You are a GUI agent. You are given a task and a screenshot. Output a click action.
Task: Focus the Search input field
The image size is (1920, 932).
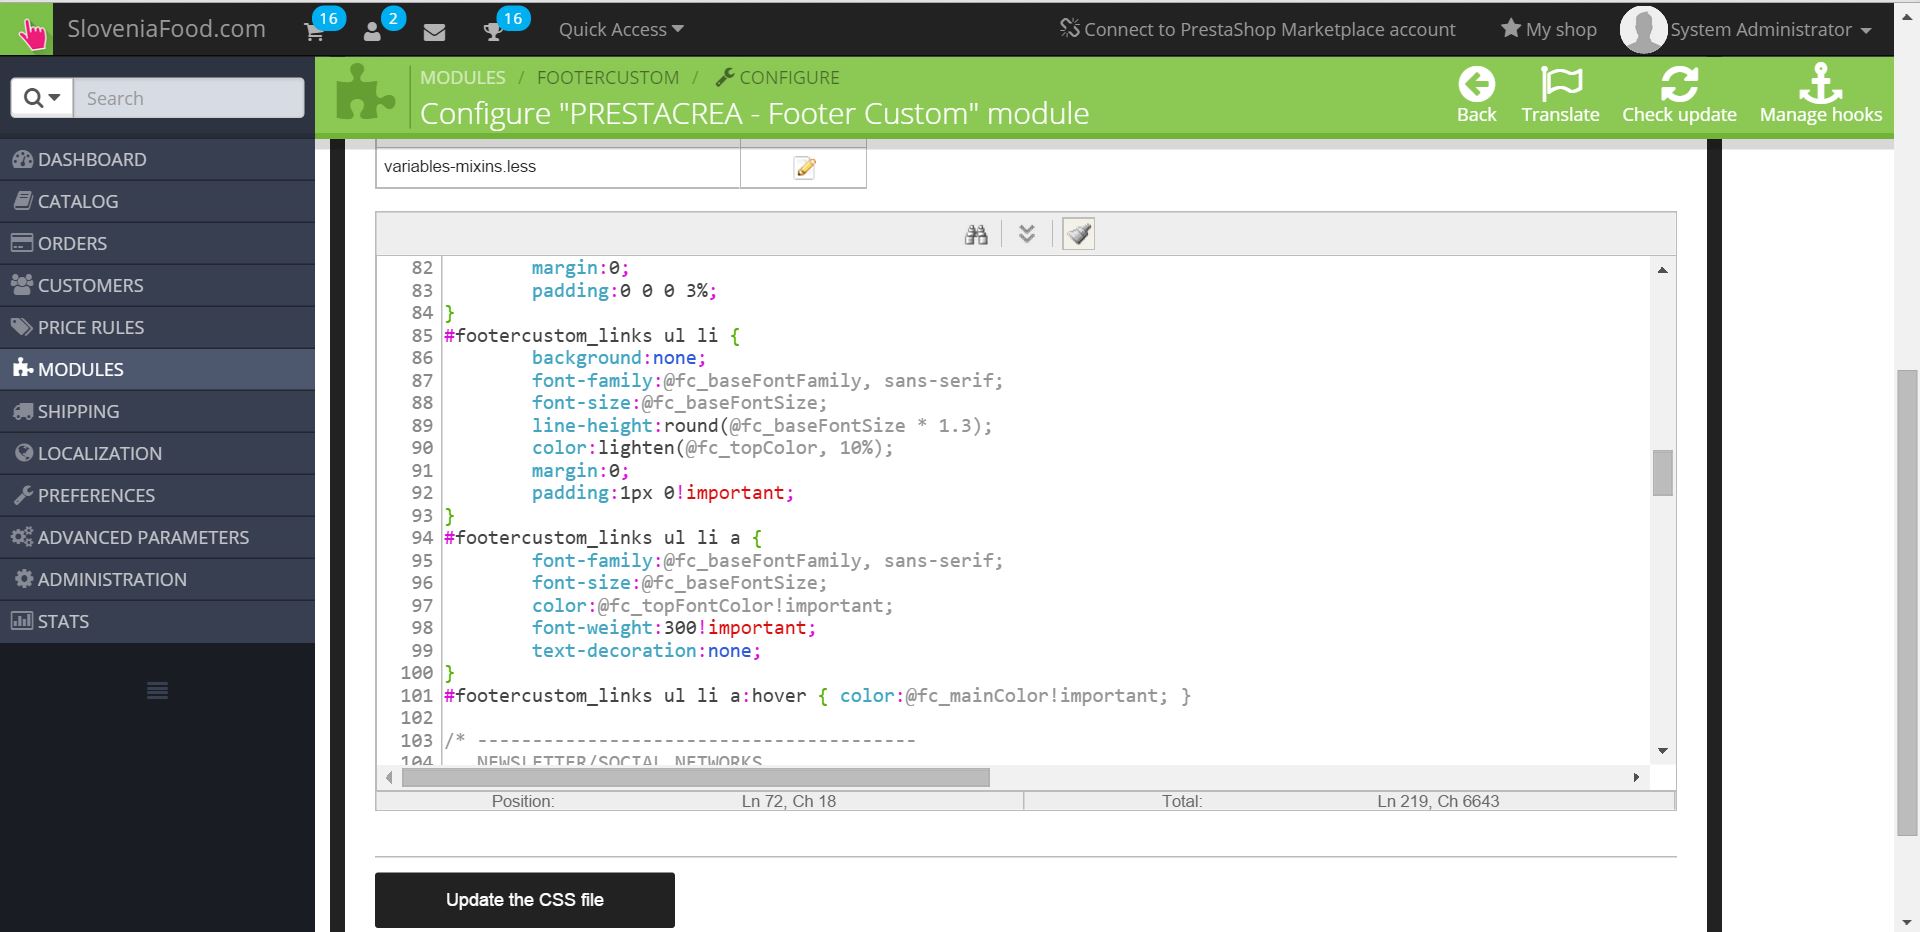pos(189,98)
